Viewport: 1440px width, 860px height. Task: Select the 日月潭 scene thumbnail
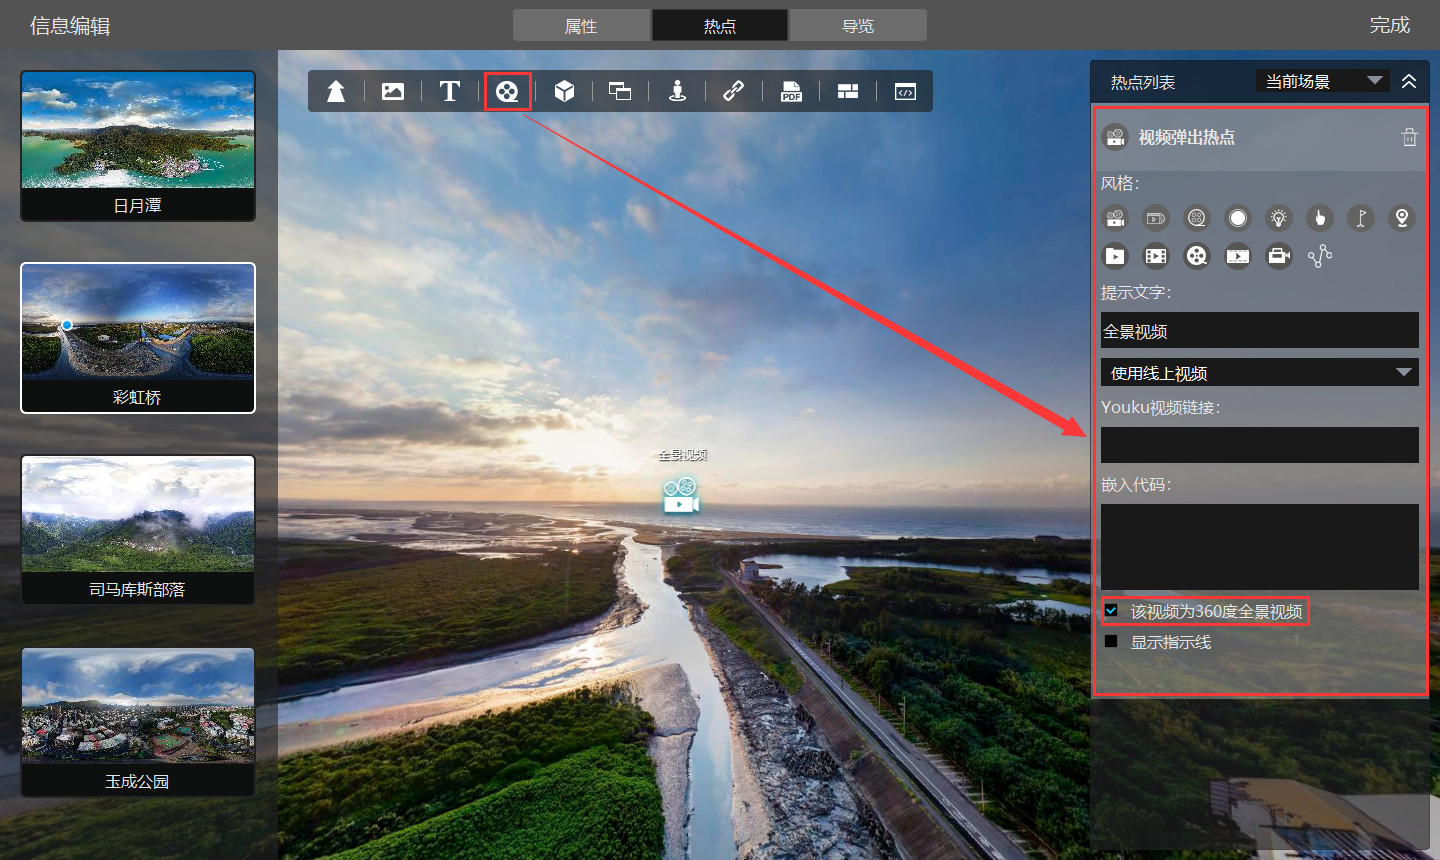(138, 145)
